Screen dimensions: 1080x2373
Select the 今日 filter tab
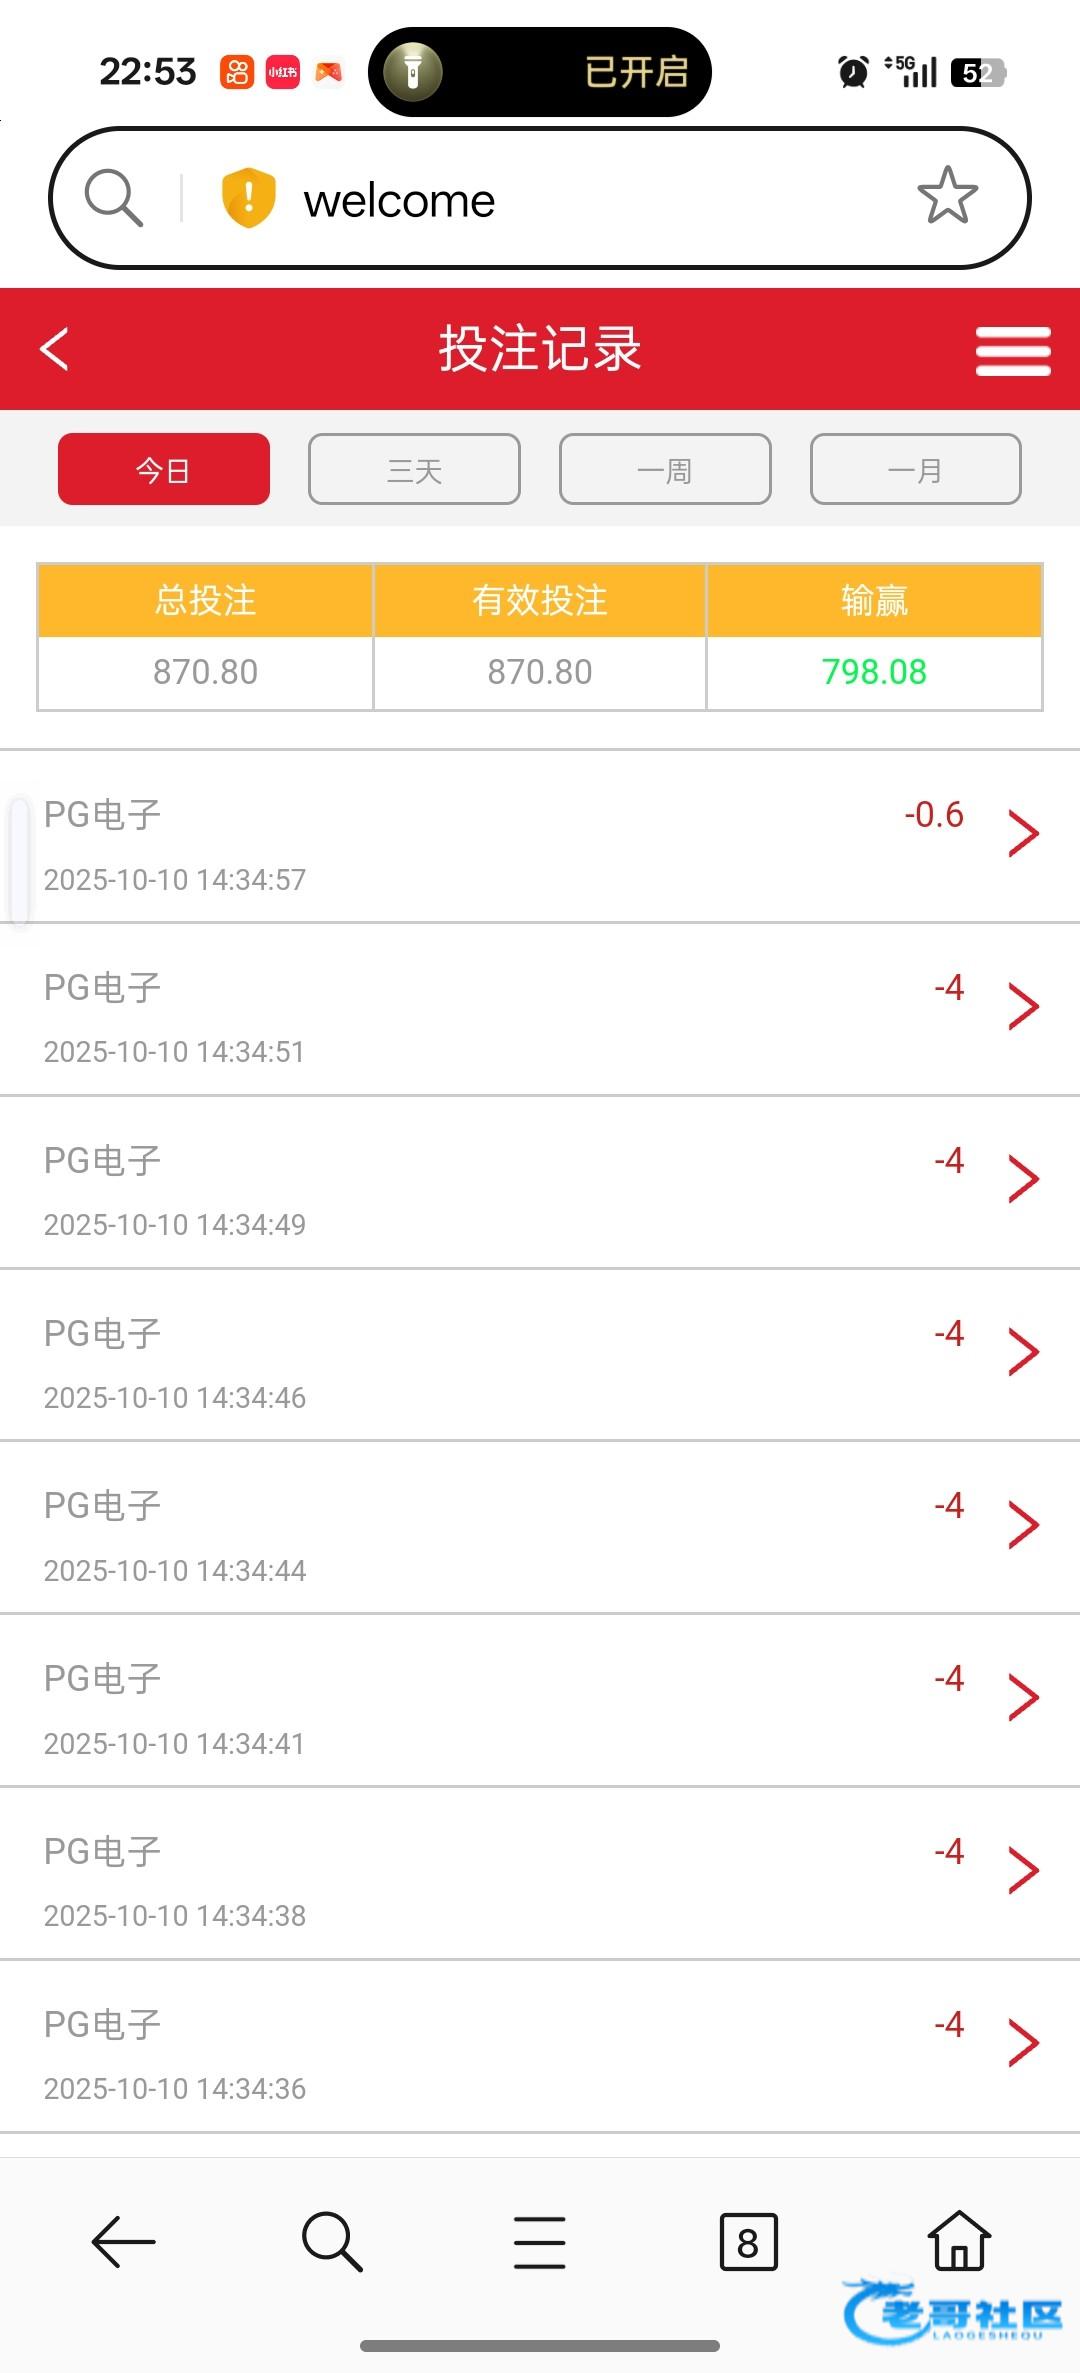164,469
